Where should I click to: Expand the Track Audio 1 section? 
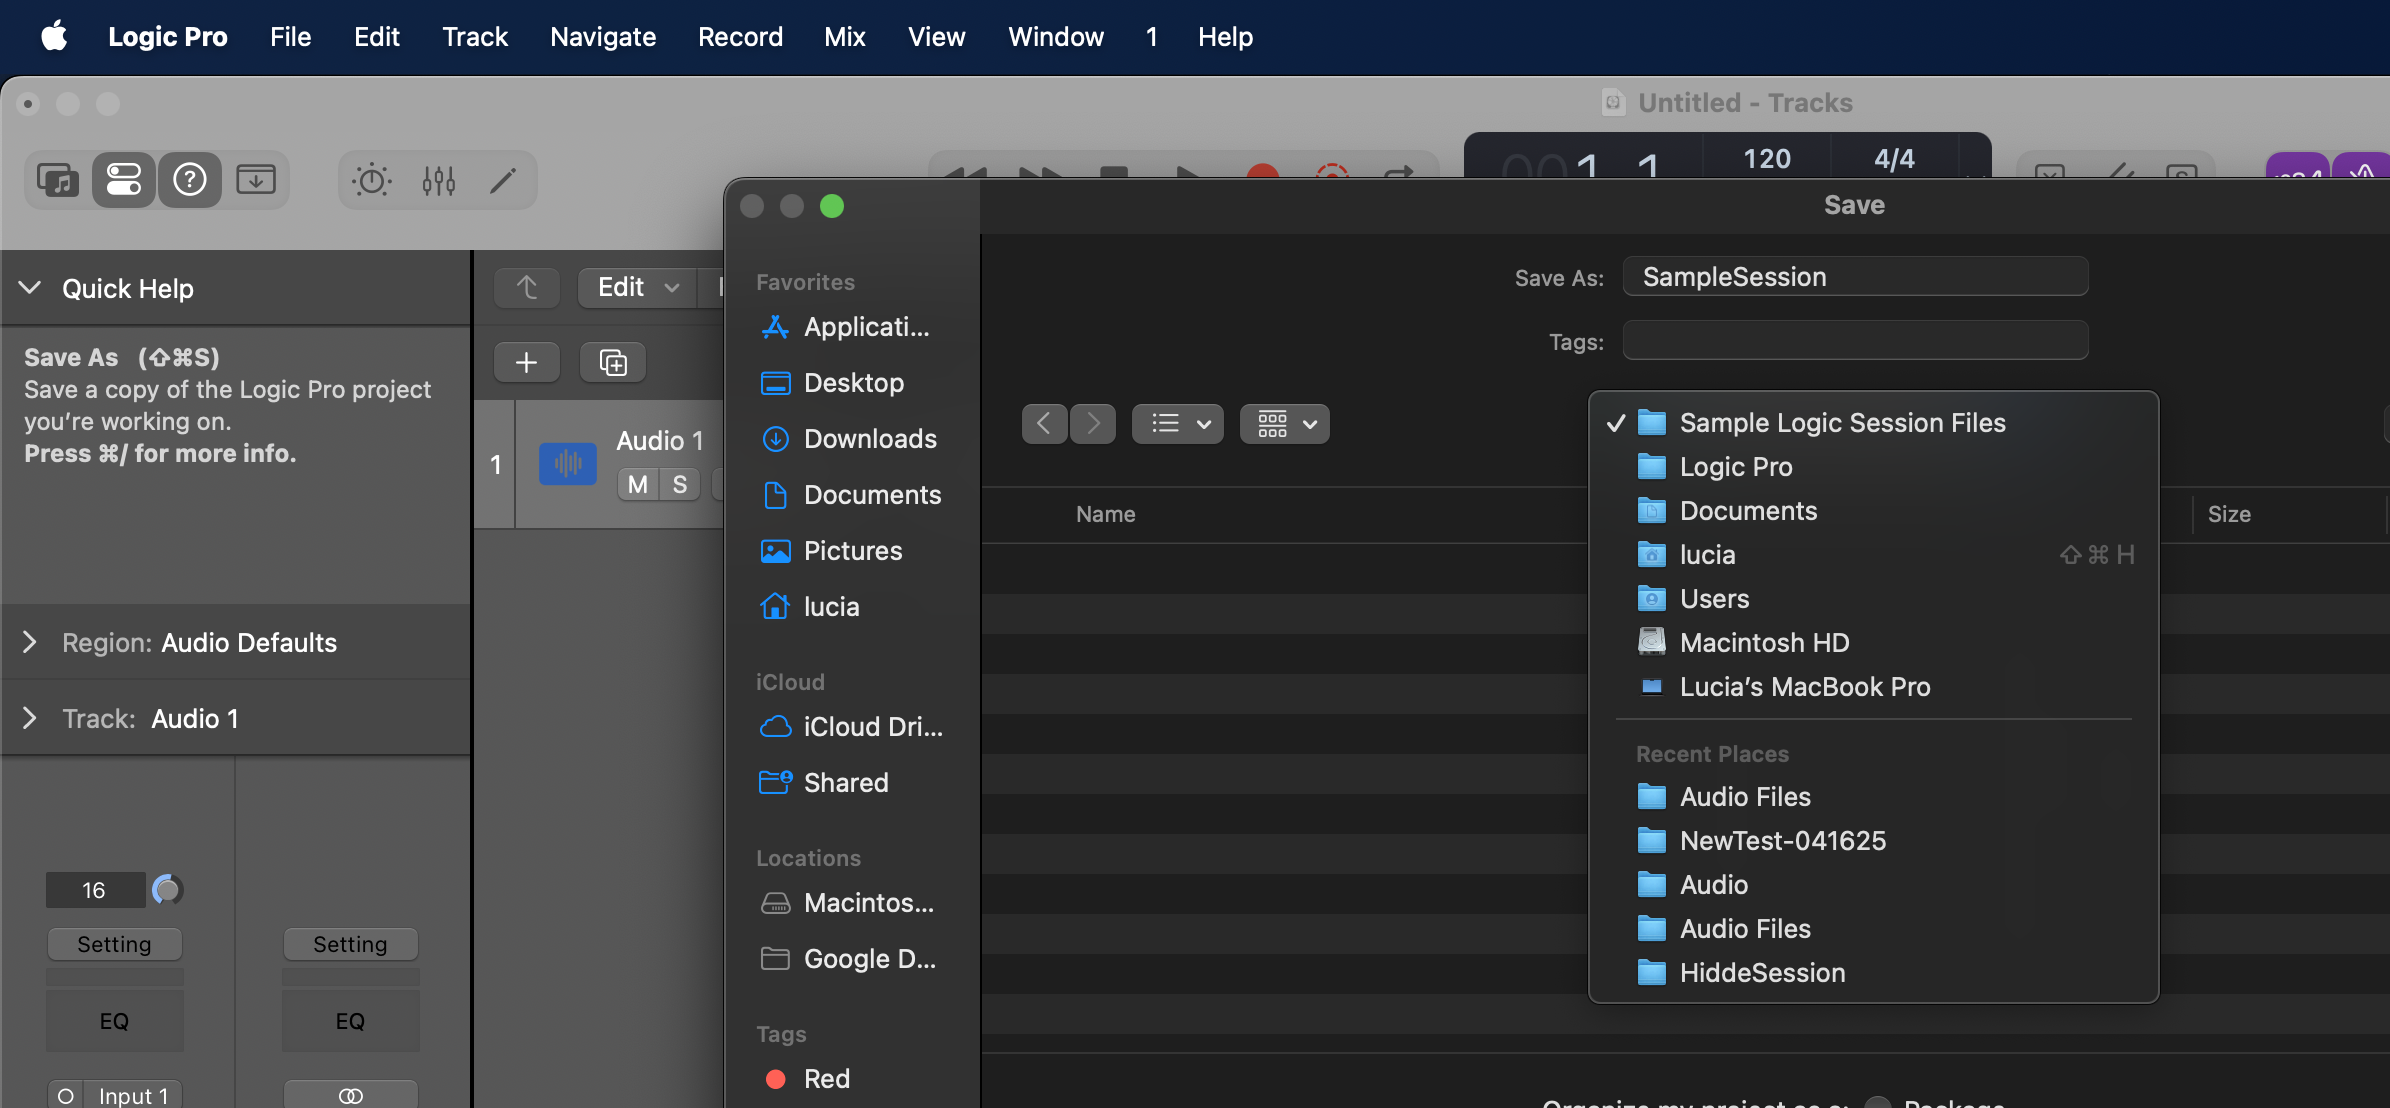(30, 718)
